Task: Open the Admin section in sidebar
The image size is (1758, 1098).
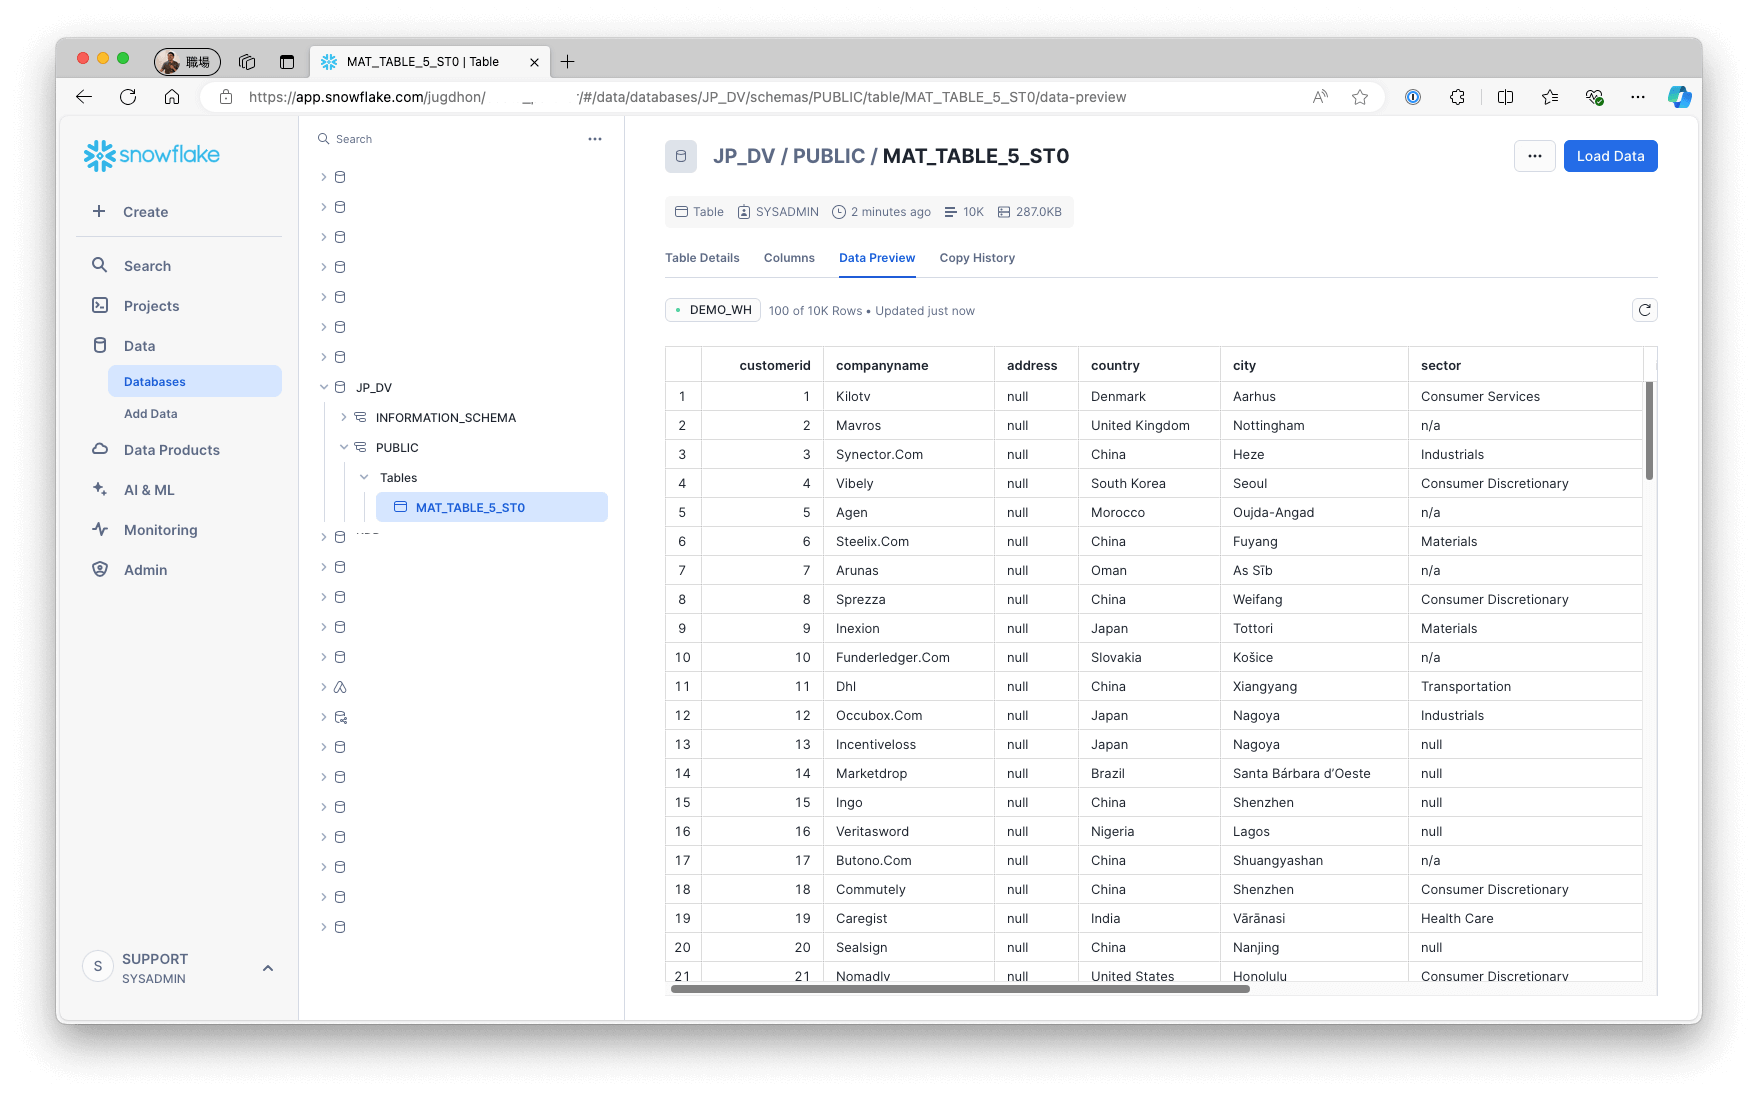Action: click(x=145, y=570)
